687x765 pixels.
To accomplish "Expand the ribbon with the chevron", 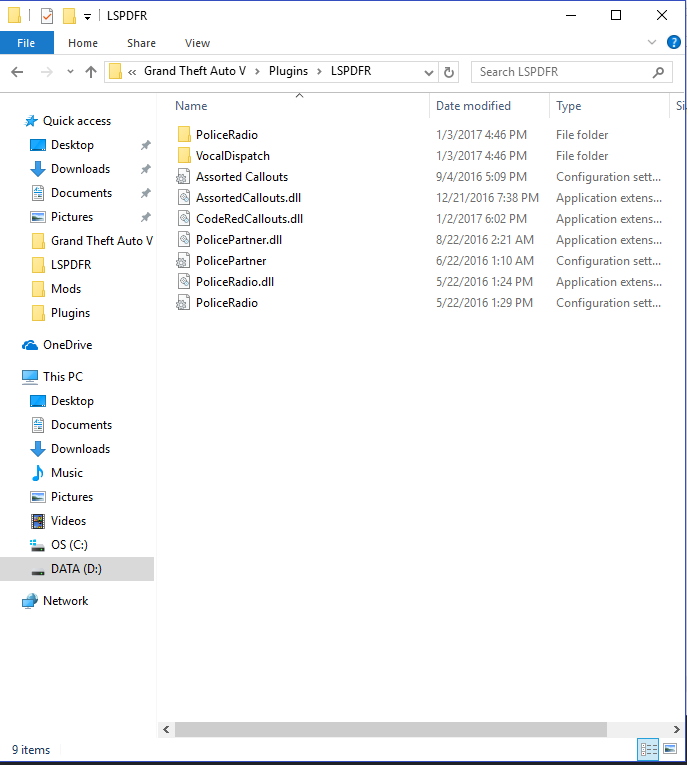I will 652,42.
